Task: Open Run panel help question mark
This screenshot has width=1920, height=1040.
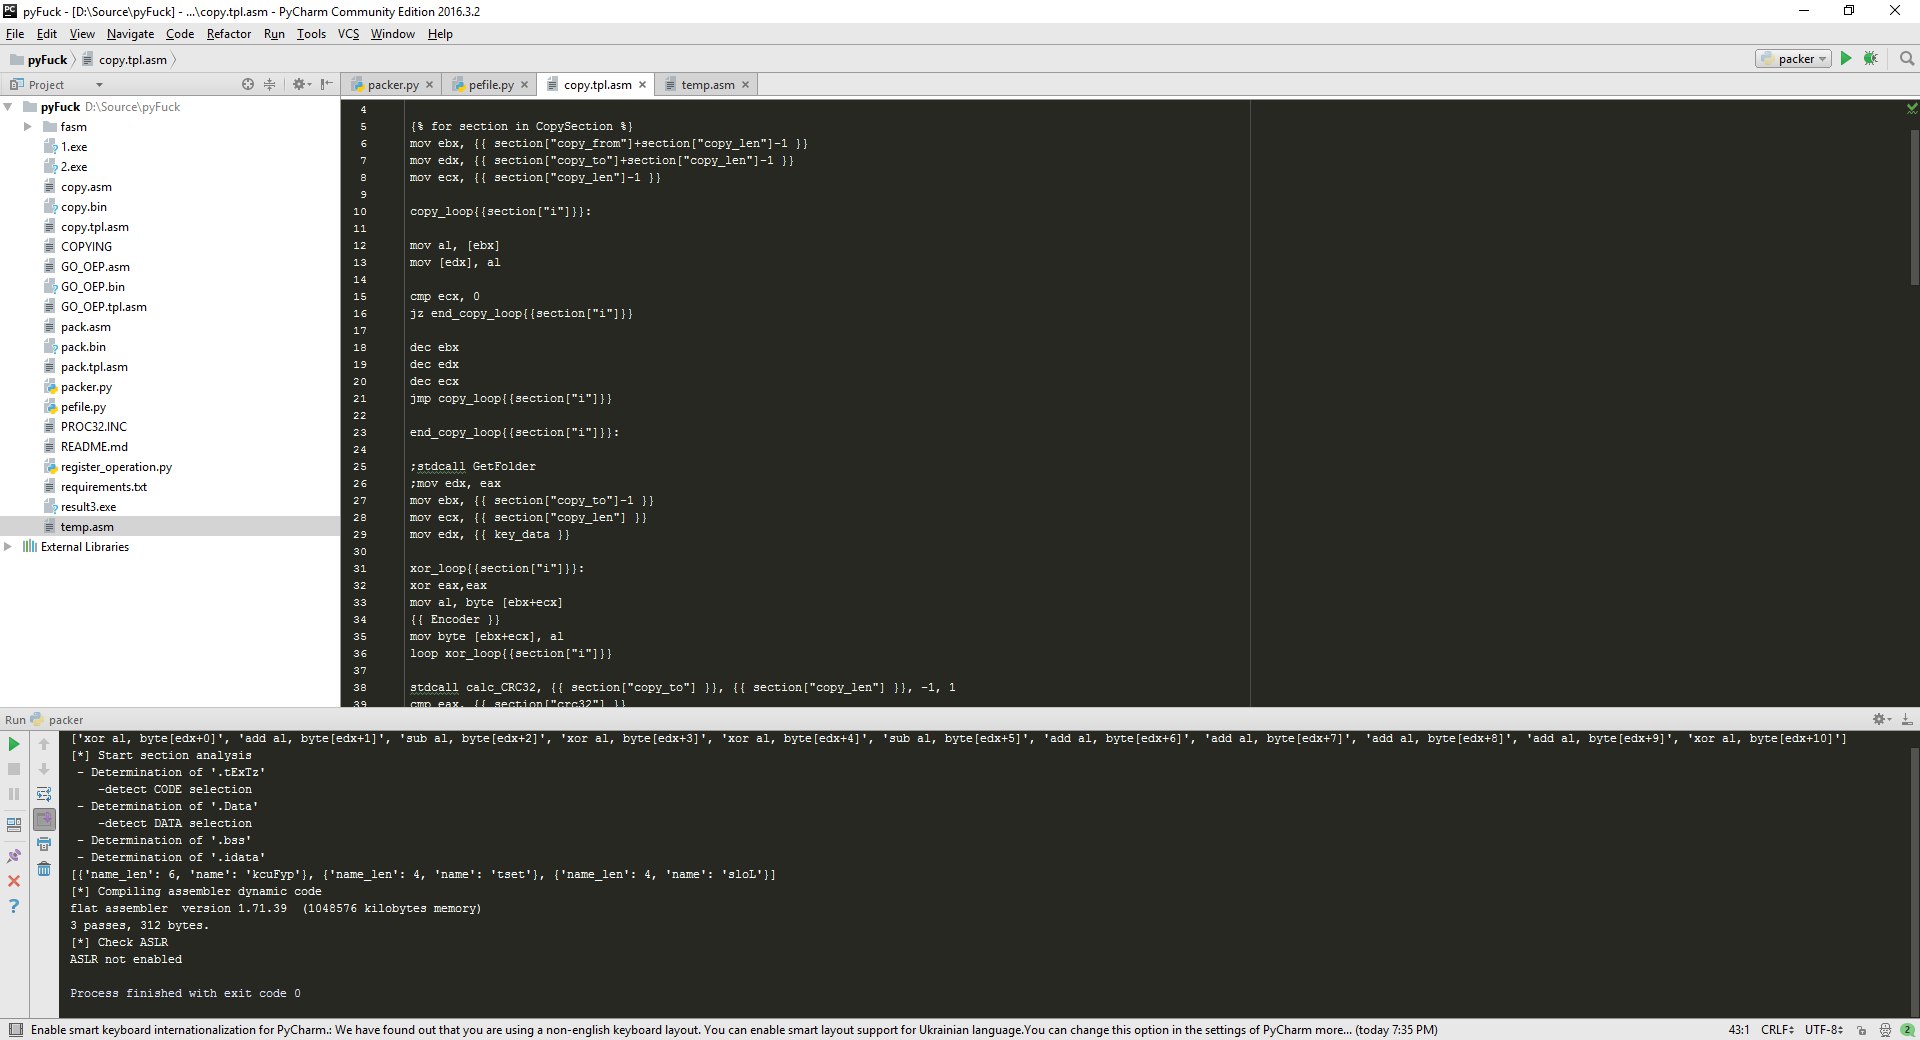Action: 14,906
